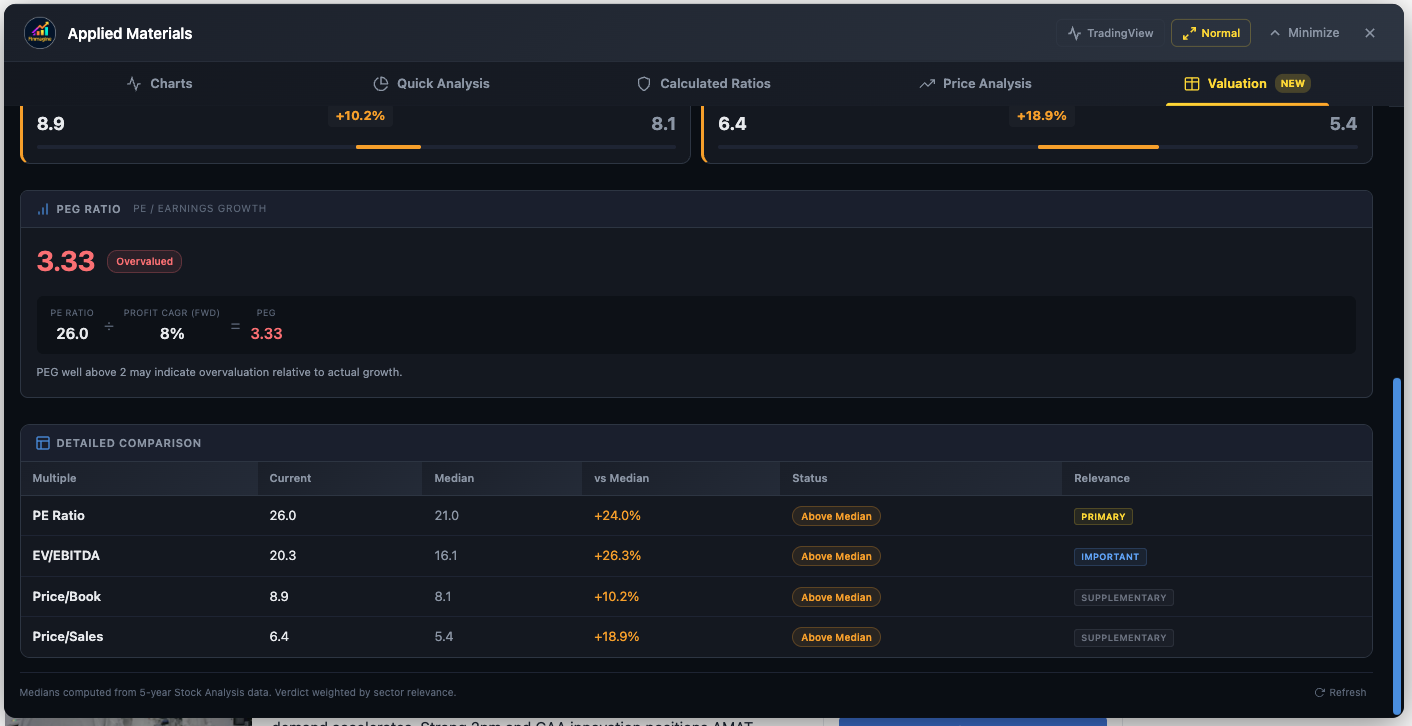This screenshot has height=726, width=1412.
Task: Expand the TradingView chart option
Action: tap(1109, 32)
